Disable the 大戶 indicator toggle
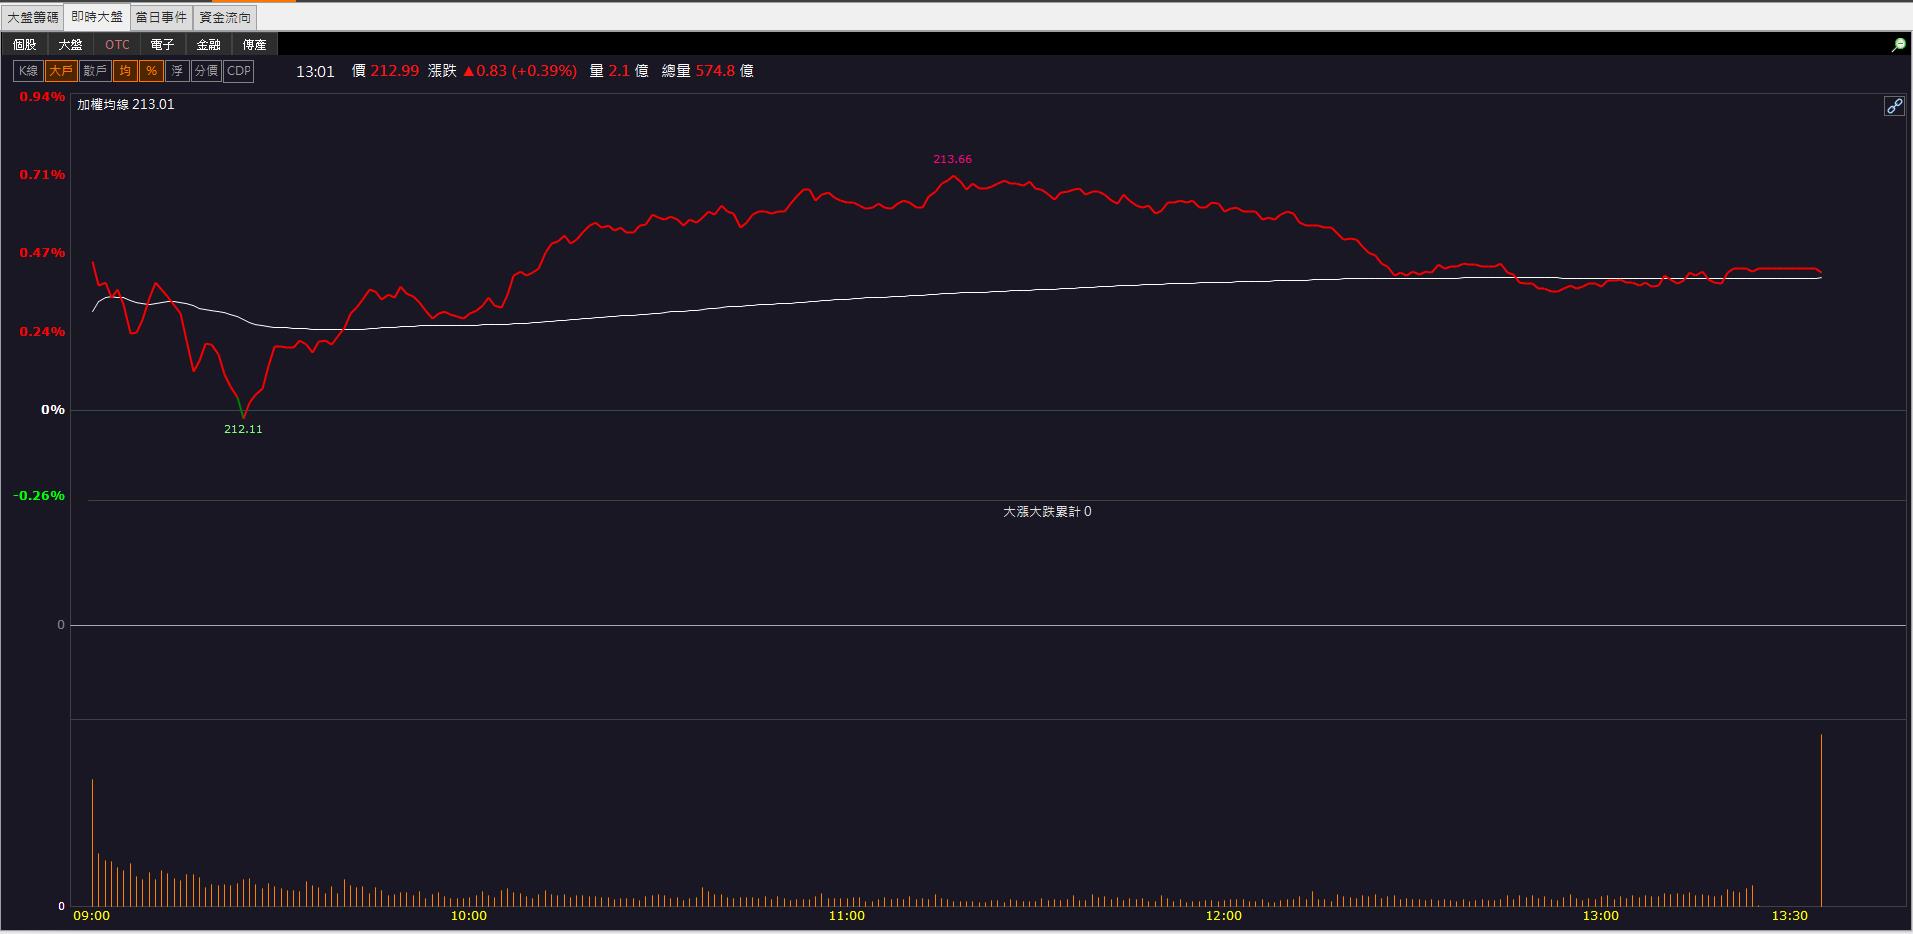Viewport: 1913px width, 934px height. [61, 71]
